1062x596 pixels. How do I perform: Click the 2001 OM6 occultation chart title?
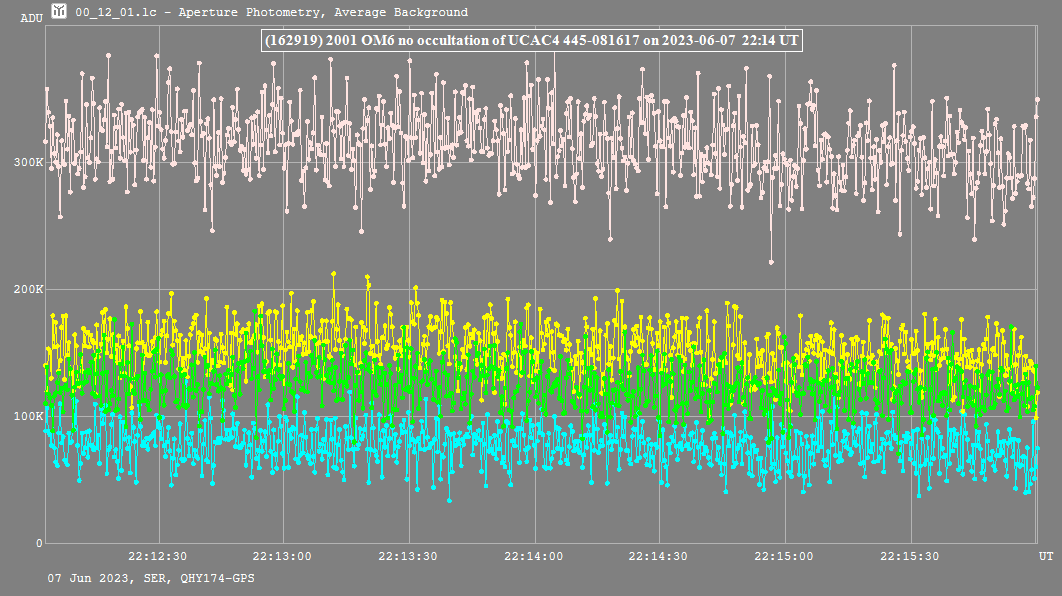[530, 40]
